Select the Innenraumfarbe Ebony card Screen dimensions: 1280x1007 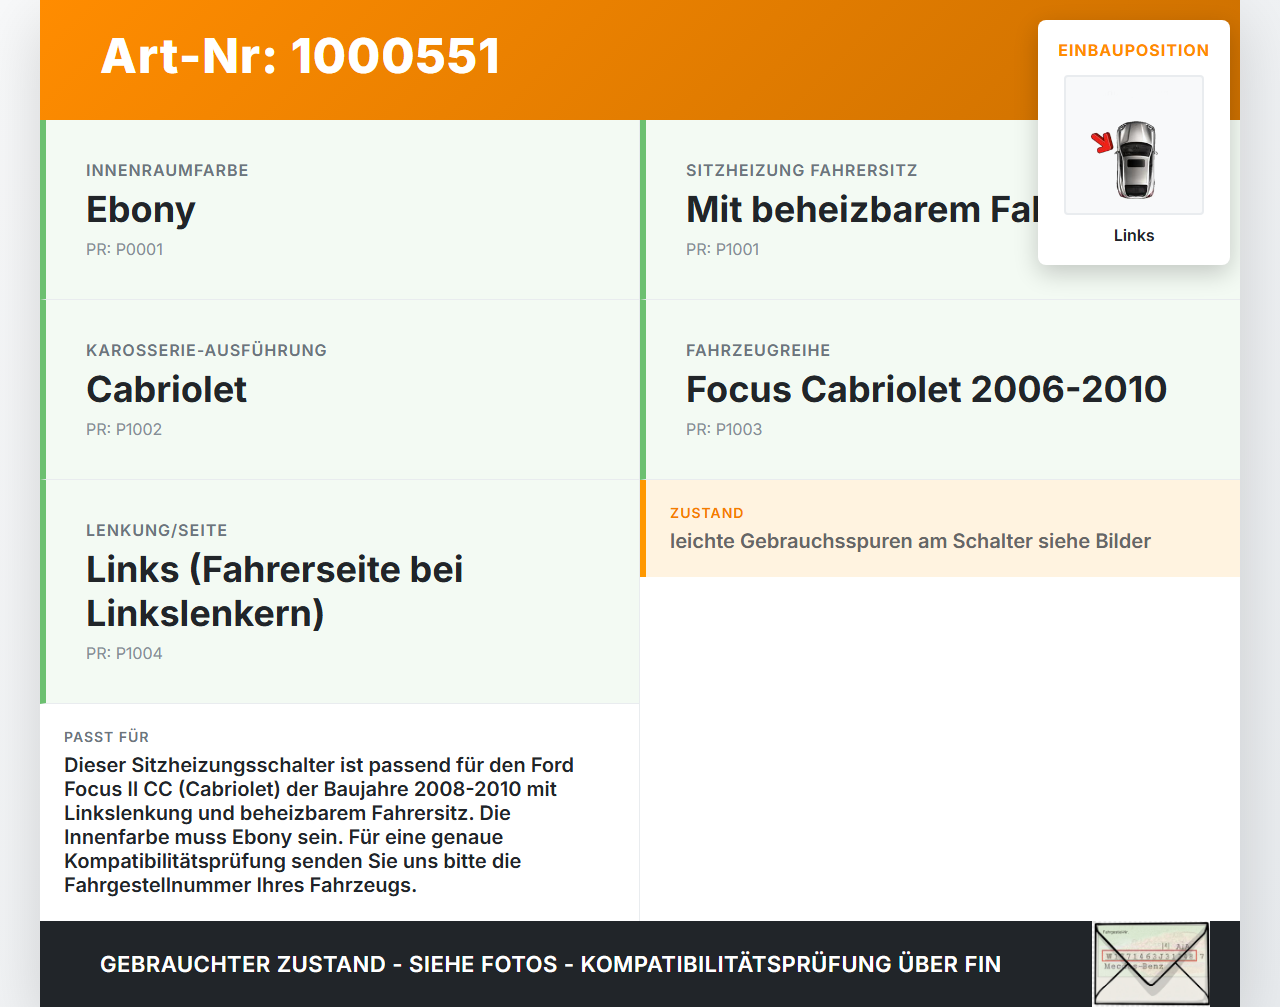[340, 210]
